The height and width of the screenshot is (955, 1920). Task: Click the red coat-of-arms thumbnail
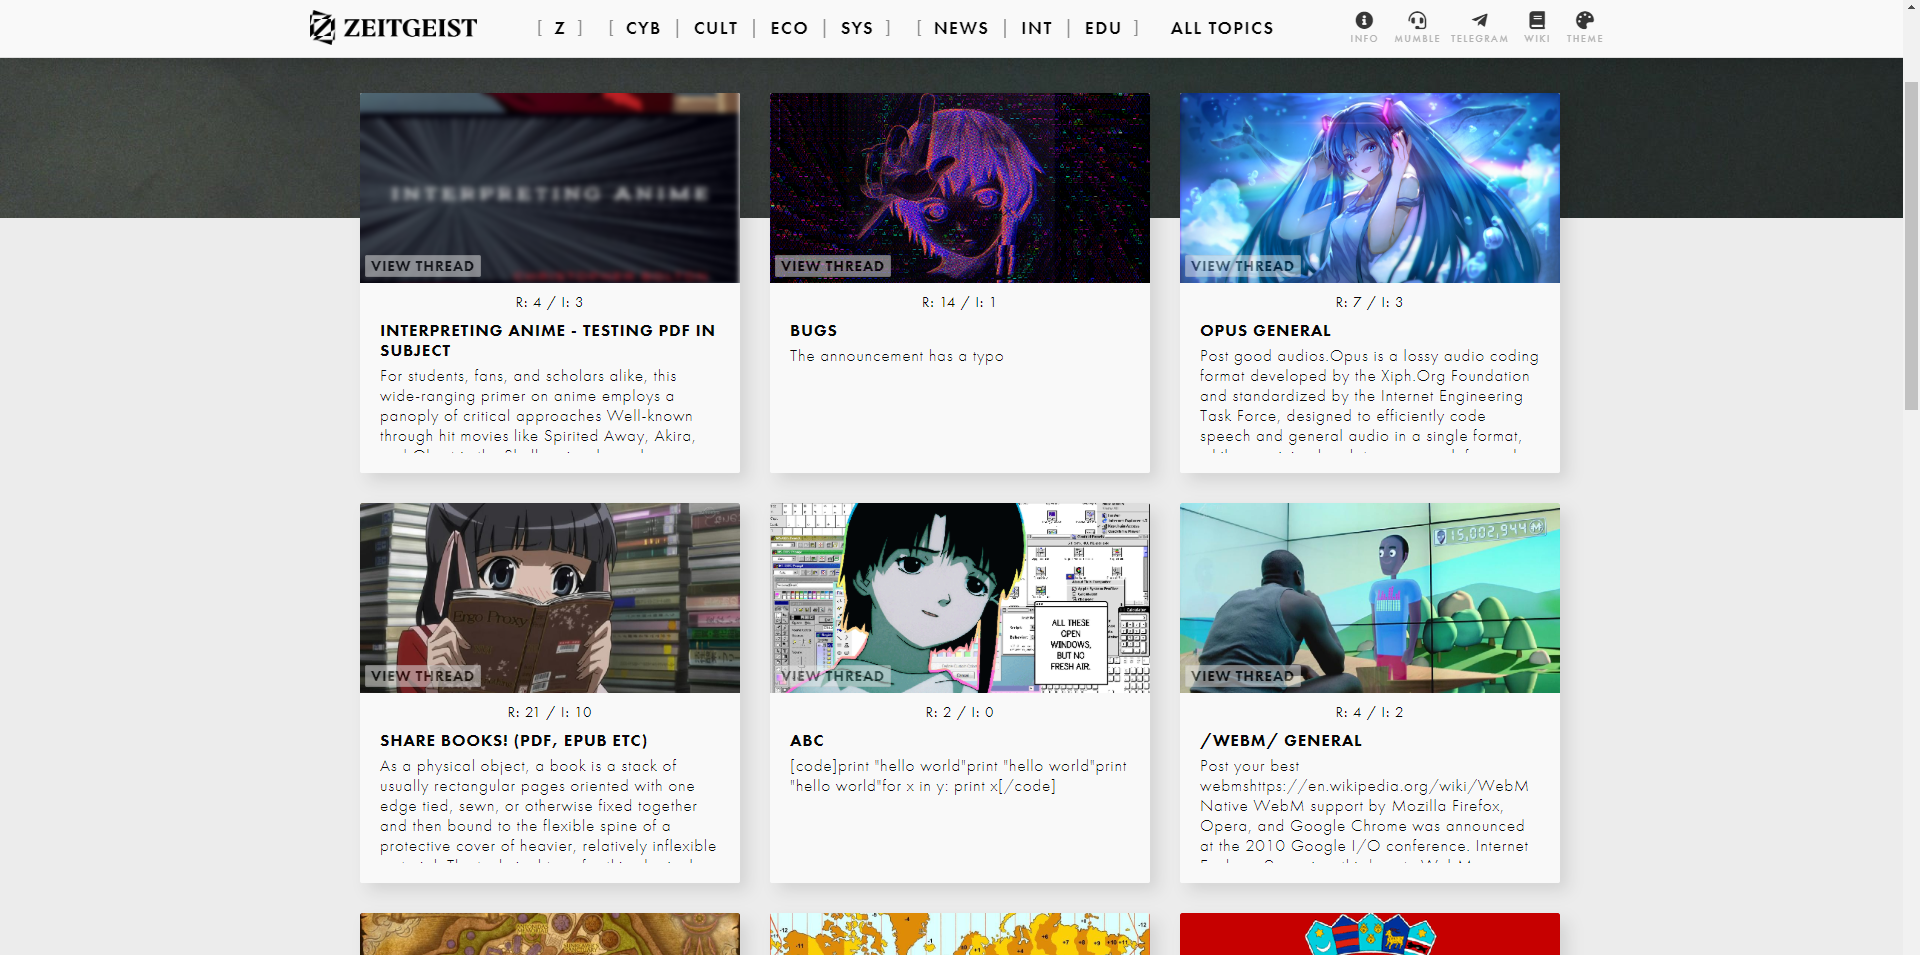pyautogui.click(x=1370, y=934)
